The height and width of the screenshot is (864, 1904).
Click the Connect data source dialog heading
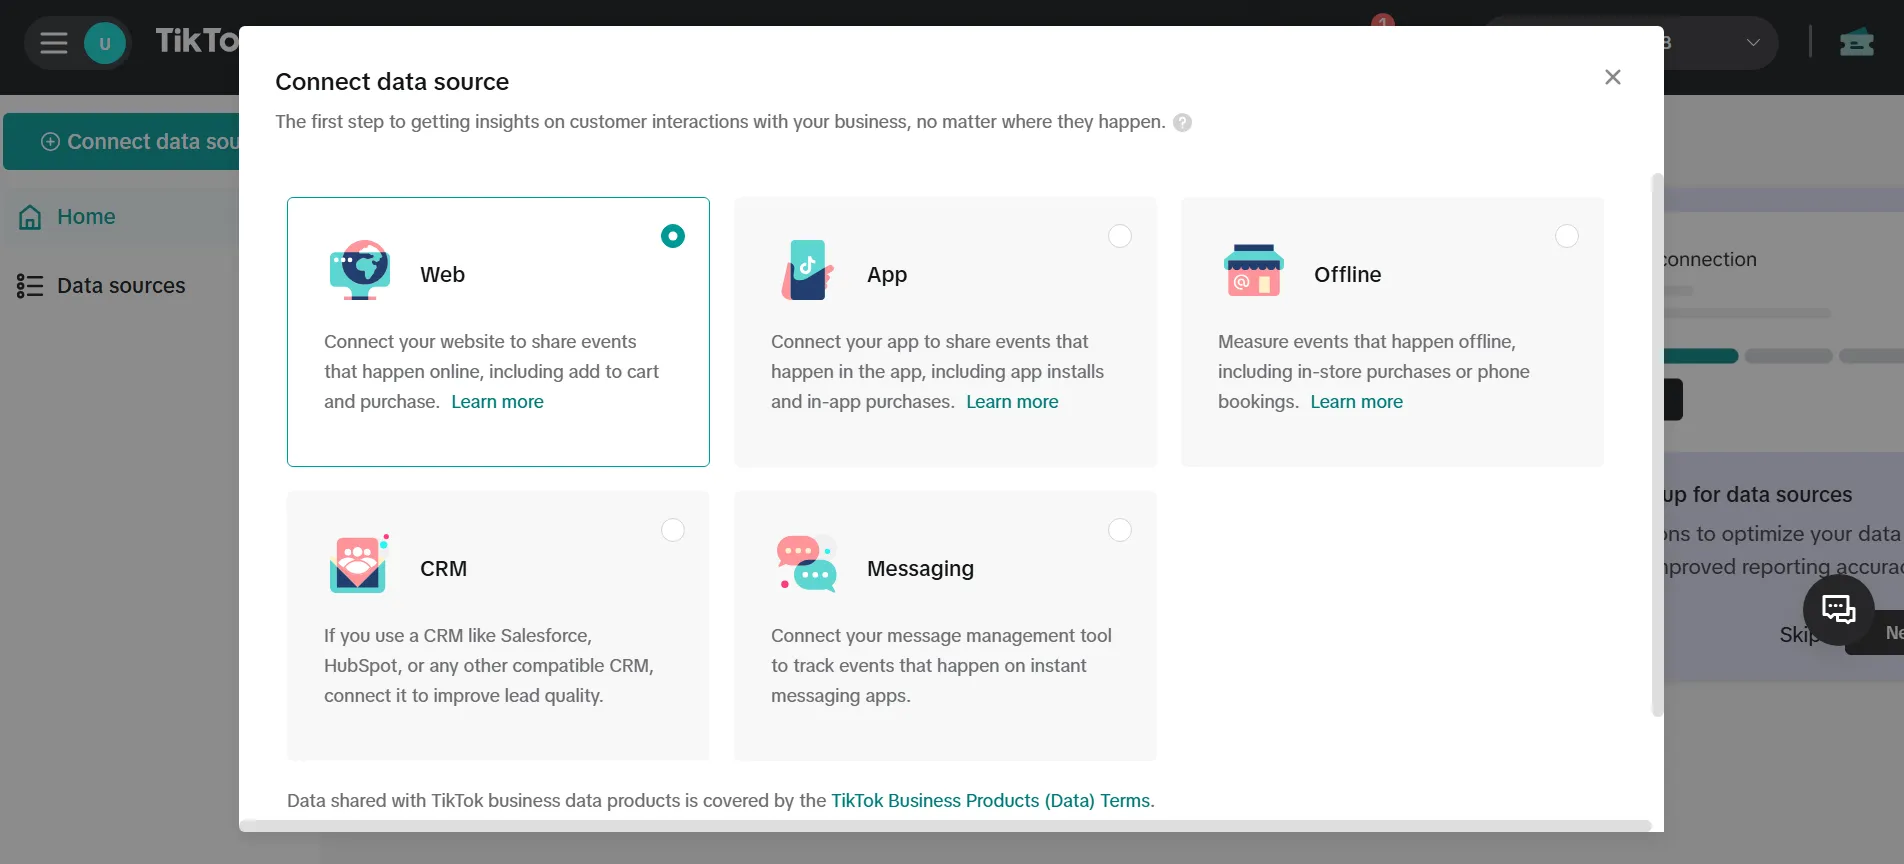(392, 82)
